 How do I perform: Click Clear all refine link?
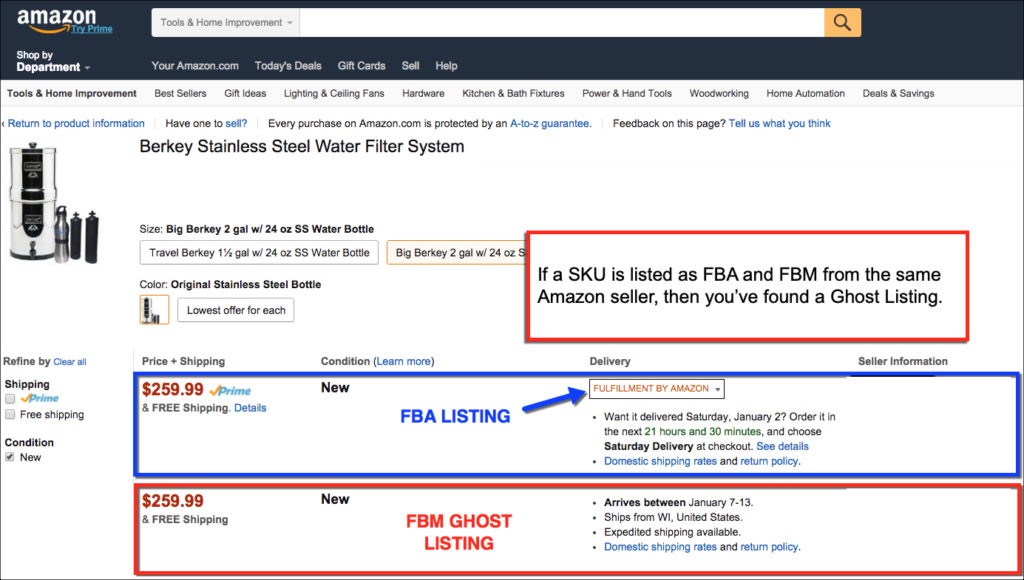pyautogui.click(x=70, y=362)
